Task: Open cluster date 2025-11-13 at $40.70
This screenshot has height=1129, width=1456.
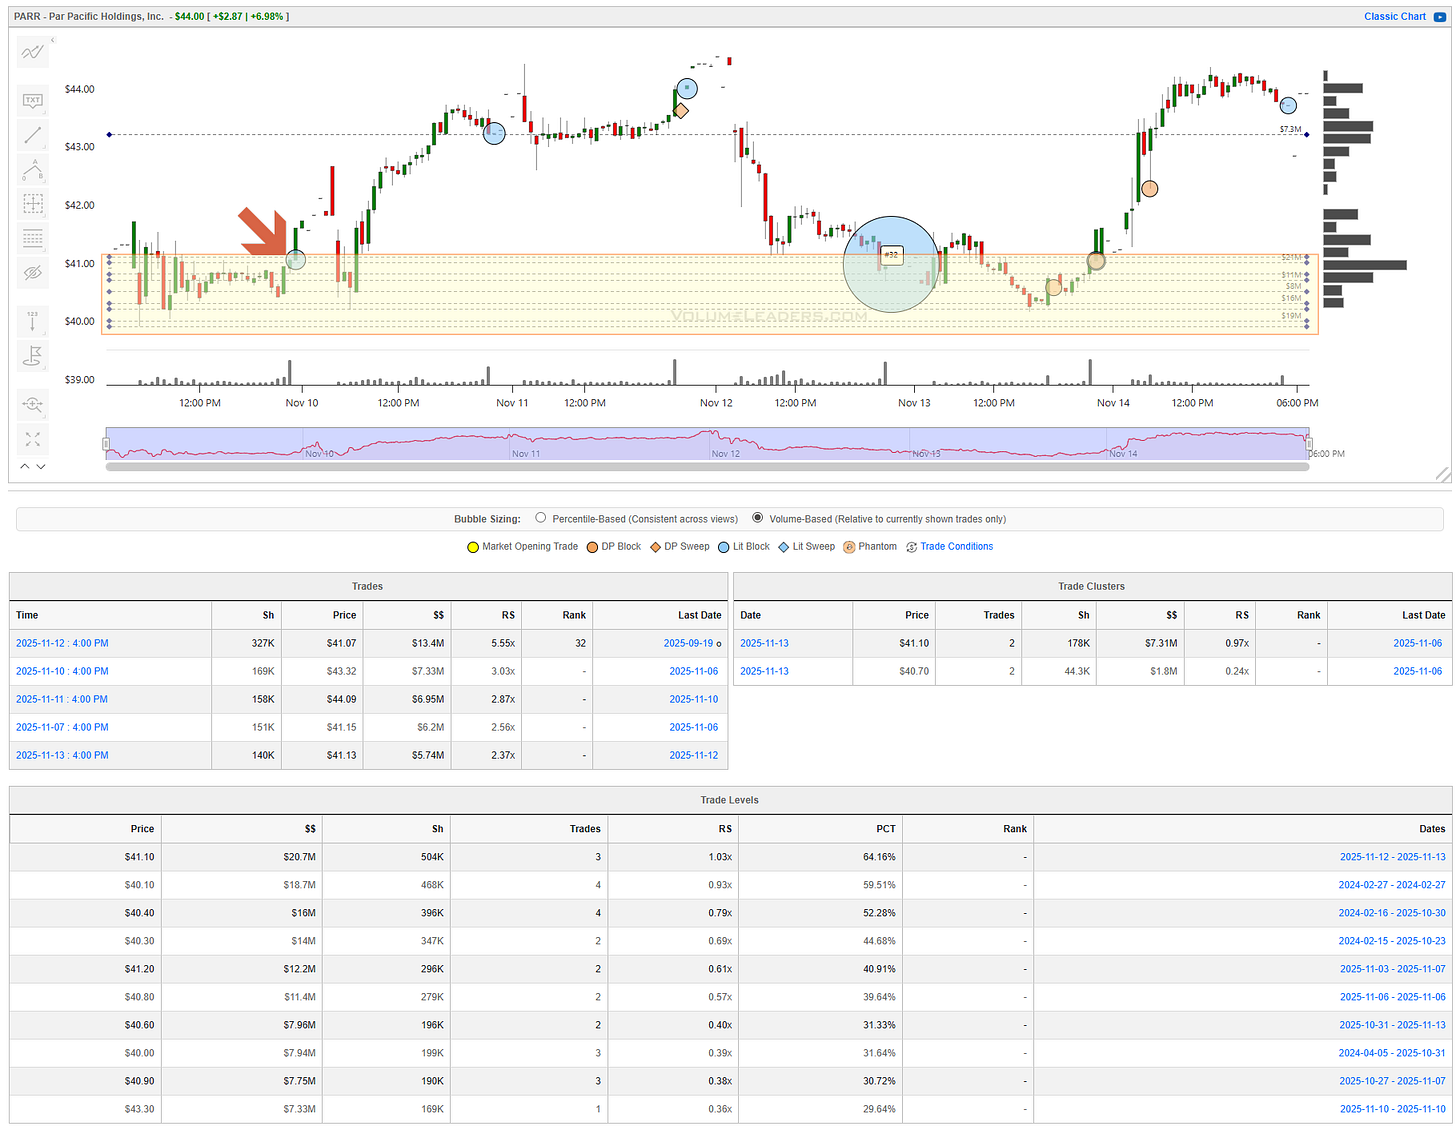Action: coord(764,671)
